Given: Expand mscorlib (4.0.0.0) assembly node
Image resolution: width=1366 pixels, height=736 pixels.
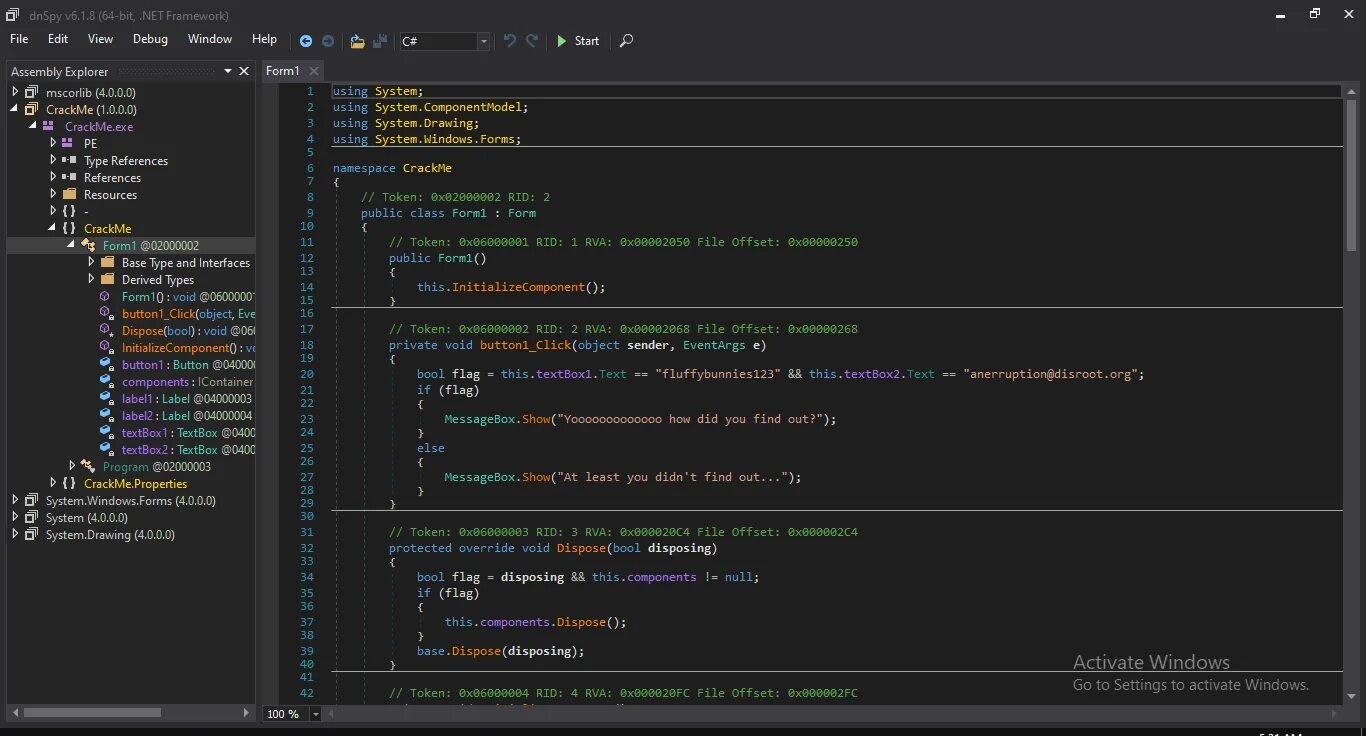Looking at the screenshot, I should coord(15,92).
